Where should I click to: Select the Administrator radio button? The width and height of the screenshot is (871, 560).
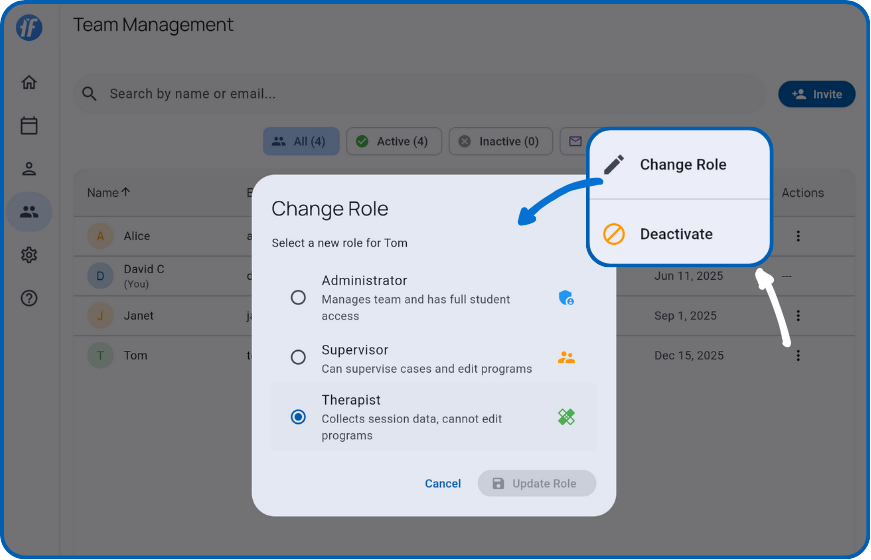[298, 298]
